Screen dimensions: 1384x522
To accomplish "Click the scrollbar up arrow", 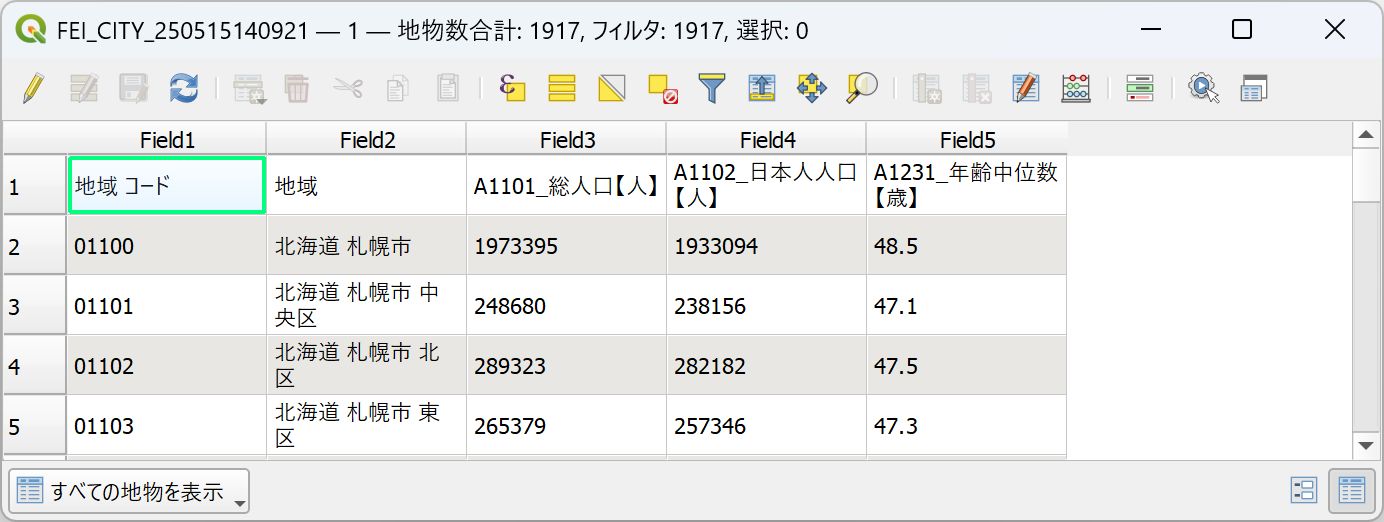I will [1365, 135].
